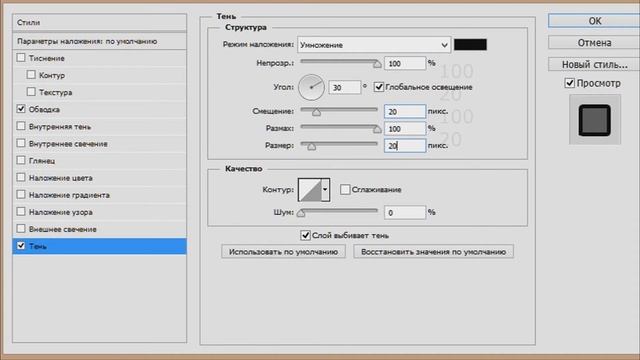Uncheck the Обводка checkbox

[x=21, y=109]
